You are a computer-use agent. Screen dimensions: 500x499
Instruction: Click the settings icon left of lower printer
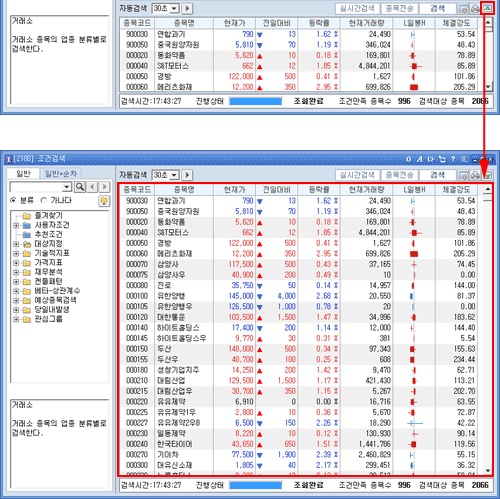tap(463, 175)
